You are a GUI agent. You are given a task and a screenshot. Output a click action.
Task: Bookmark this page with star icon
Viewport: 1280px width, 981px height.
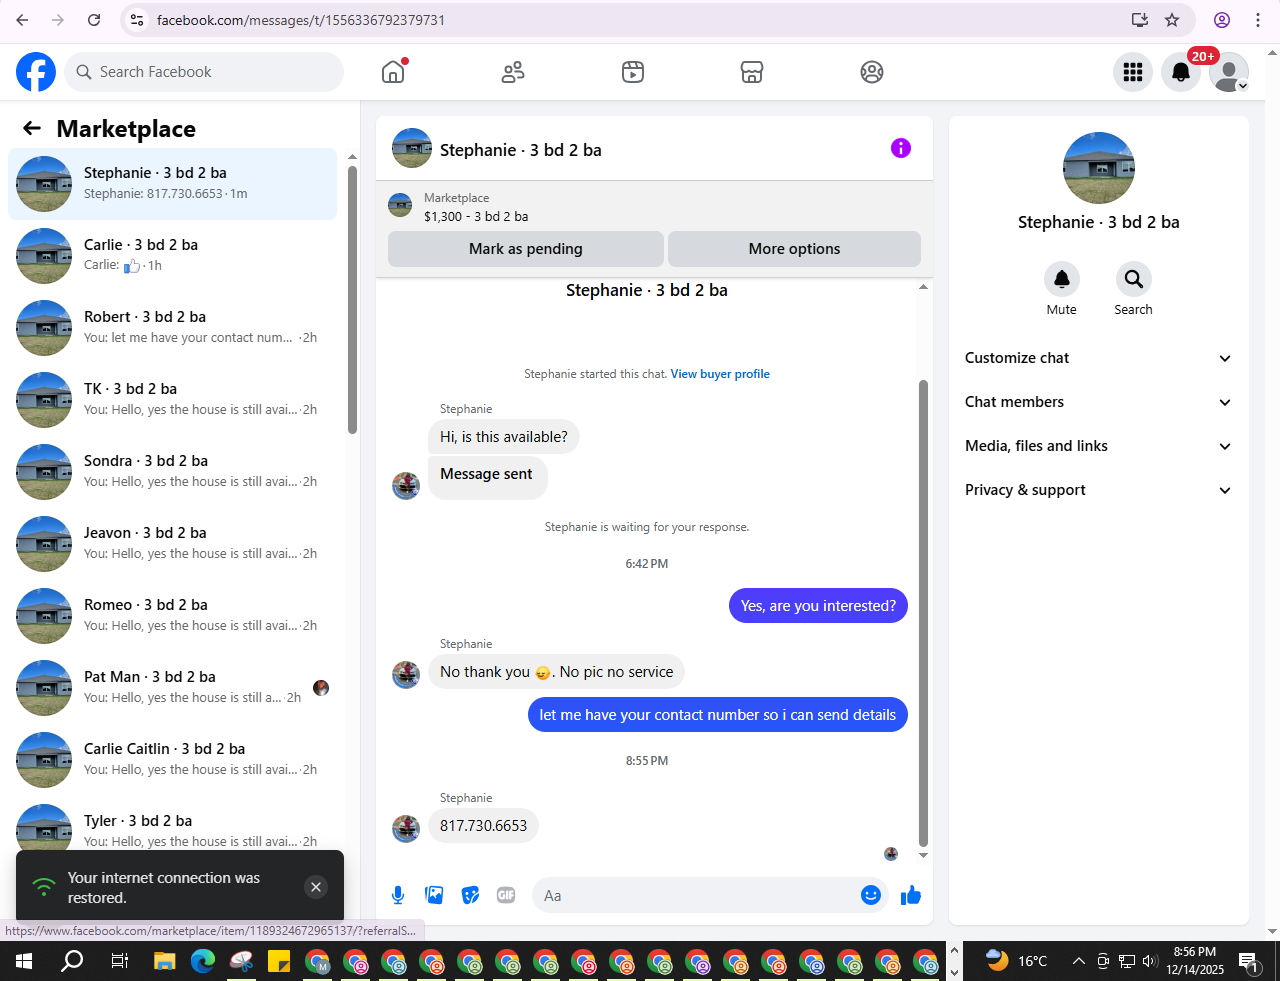tap(1172, 20)
